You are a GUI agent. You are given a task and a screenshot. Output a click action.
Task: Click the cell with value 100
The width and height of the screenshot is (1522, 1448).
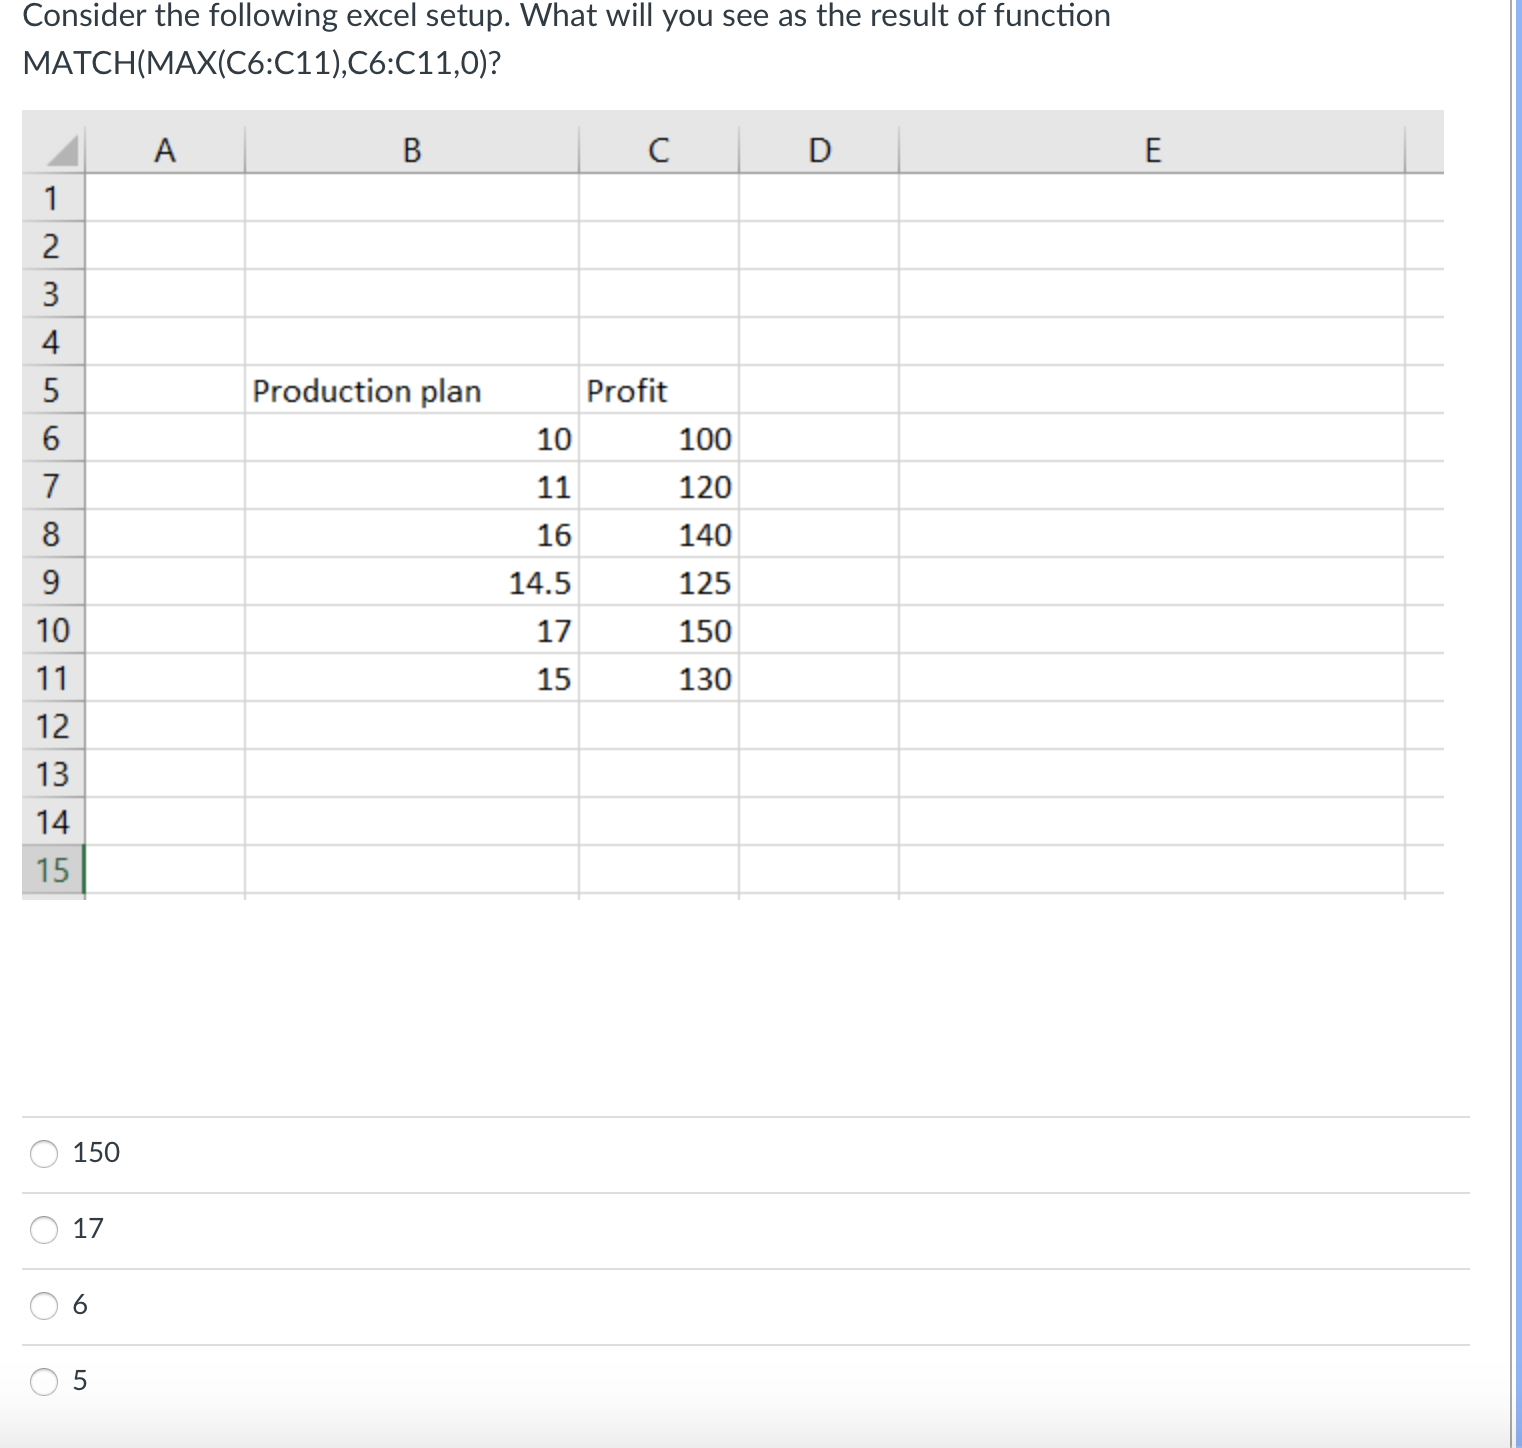tap(700, 438)
